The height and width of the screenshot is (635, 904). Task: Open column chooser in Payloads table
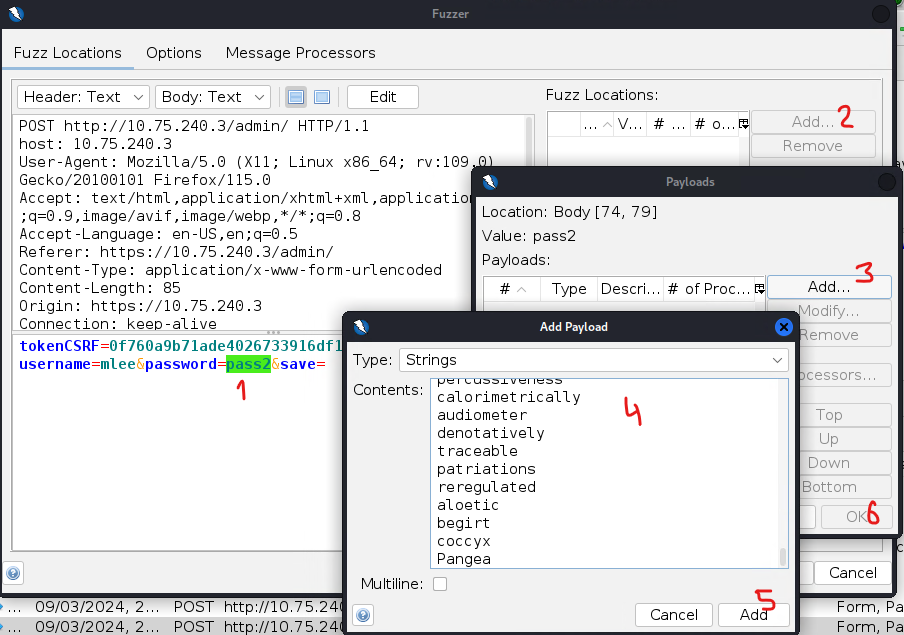tap(759, 289)
